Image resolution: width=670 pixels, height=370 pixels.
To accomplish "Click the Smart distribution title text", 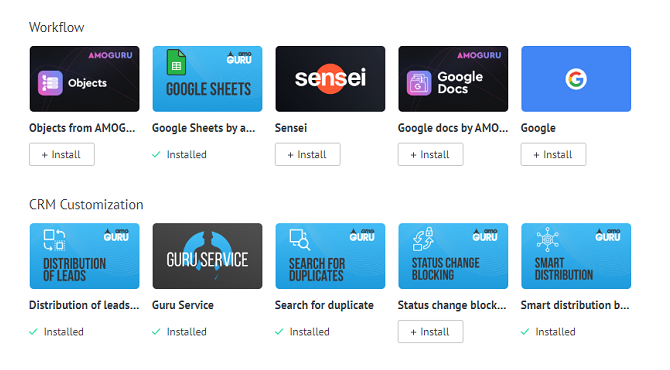I will click(575, 305).
